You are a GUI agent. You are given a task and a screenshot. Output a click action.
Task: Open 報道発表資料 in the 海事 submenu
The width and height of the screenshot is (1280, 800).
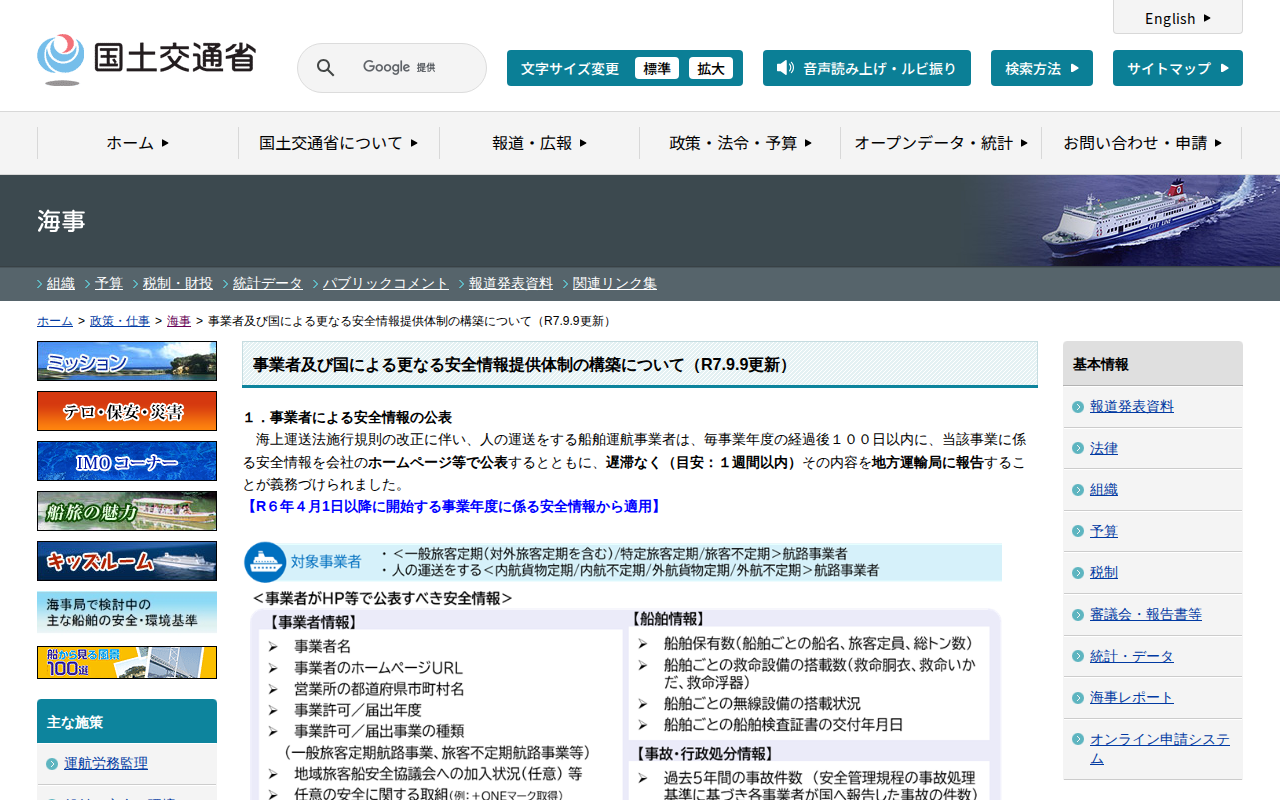[x=511, y=283]
